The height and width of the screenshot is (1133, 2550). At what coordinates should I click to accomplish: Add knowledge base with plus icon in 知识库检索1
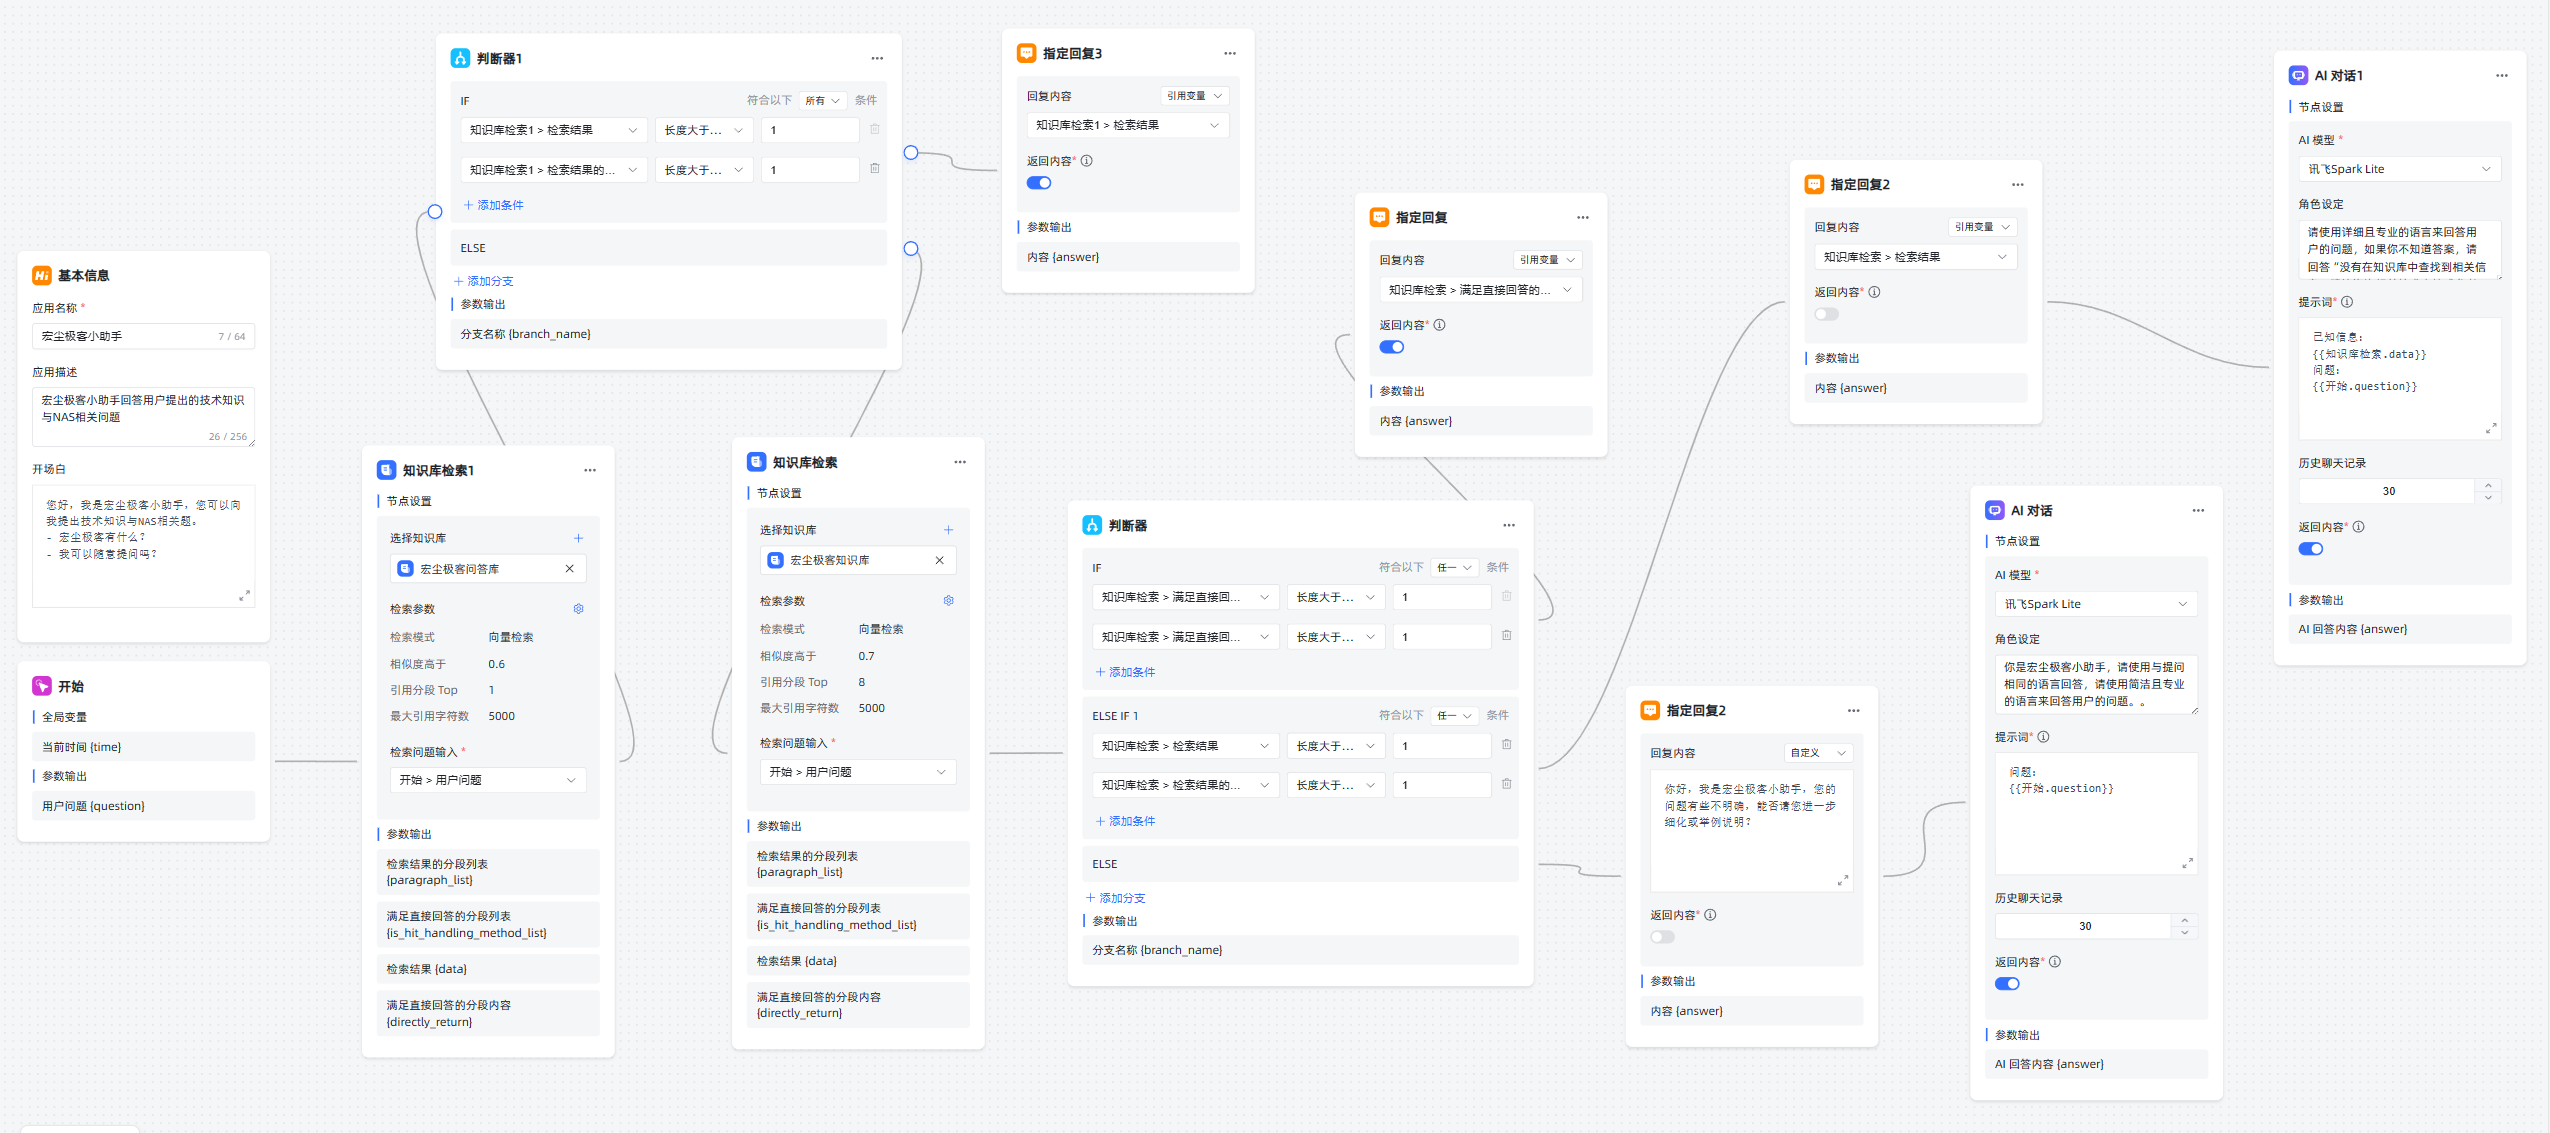click(x=578, y=538)
